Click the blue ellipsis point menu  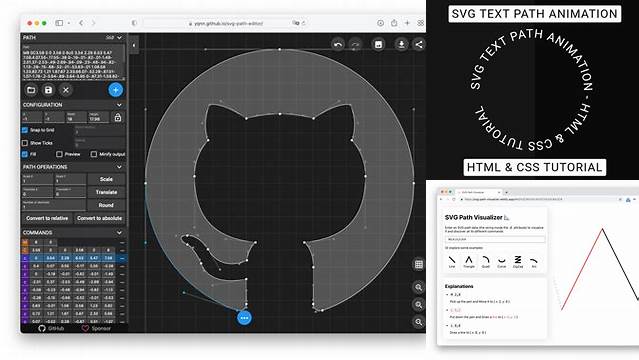pyautogui.click(x=244, y=318)
